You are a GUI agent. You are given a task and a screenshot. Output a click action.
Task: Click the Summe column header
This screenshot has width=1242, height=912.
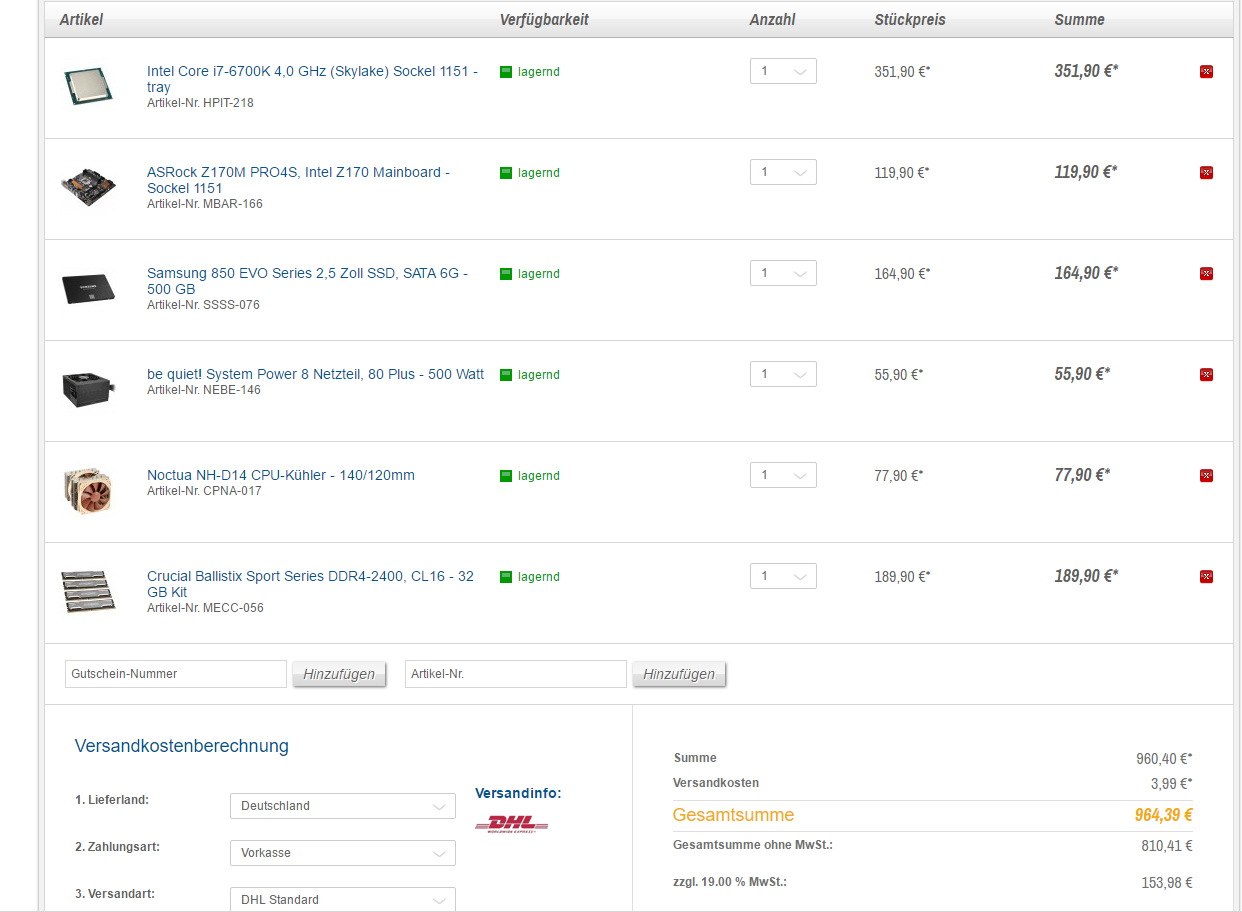tap(1079, 20)
